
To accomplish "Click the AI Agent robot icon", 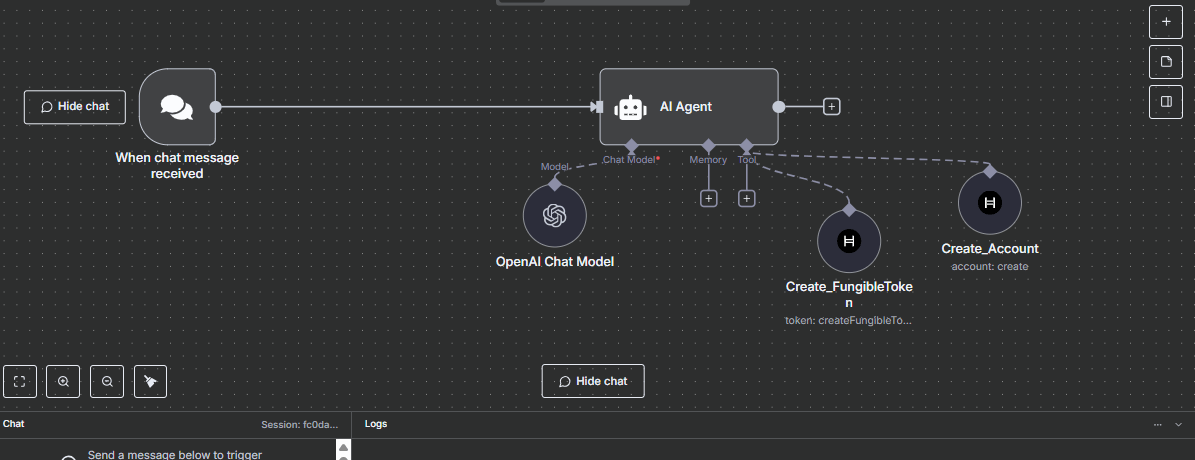I will pos(630,107).
